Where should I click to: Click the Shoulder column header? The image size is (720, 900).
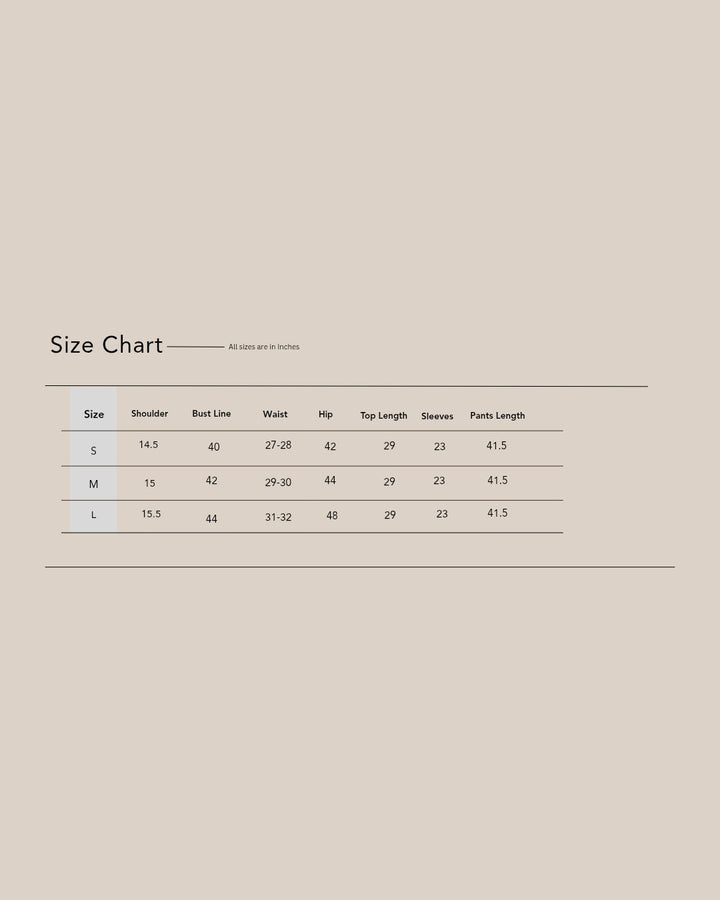tap(149, 413)
